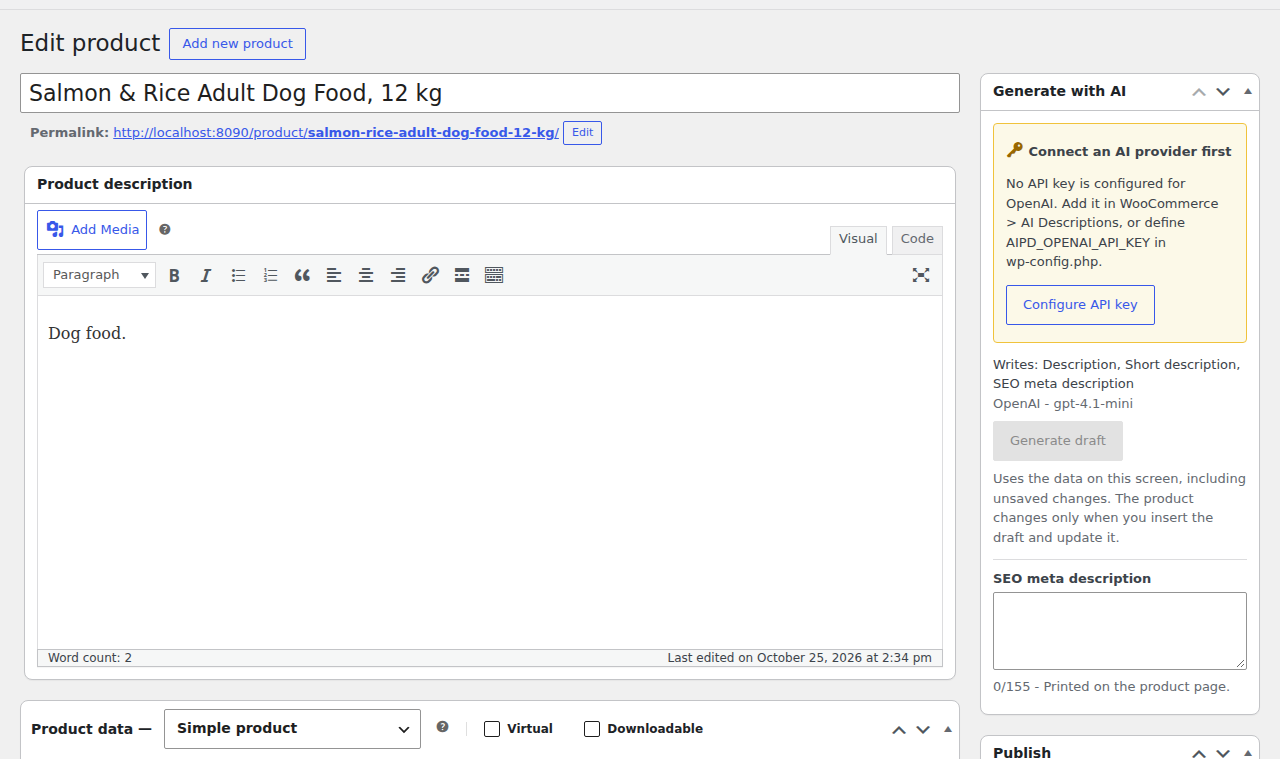
Task: Insert a numbered list
Action: click(270, 275)
